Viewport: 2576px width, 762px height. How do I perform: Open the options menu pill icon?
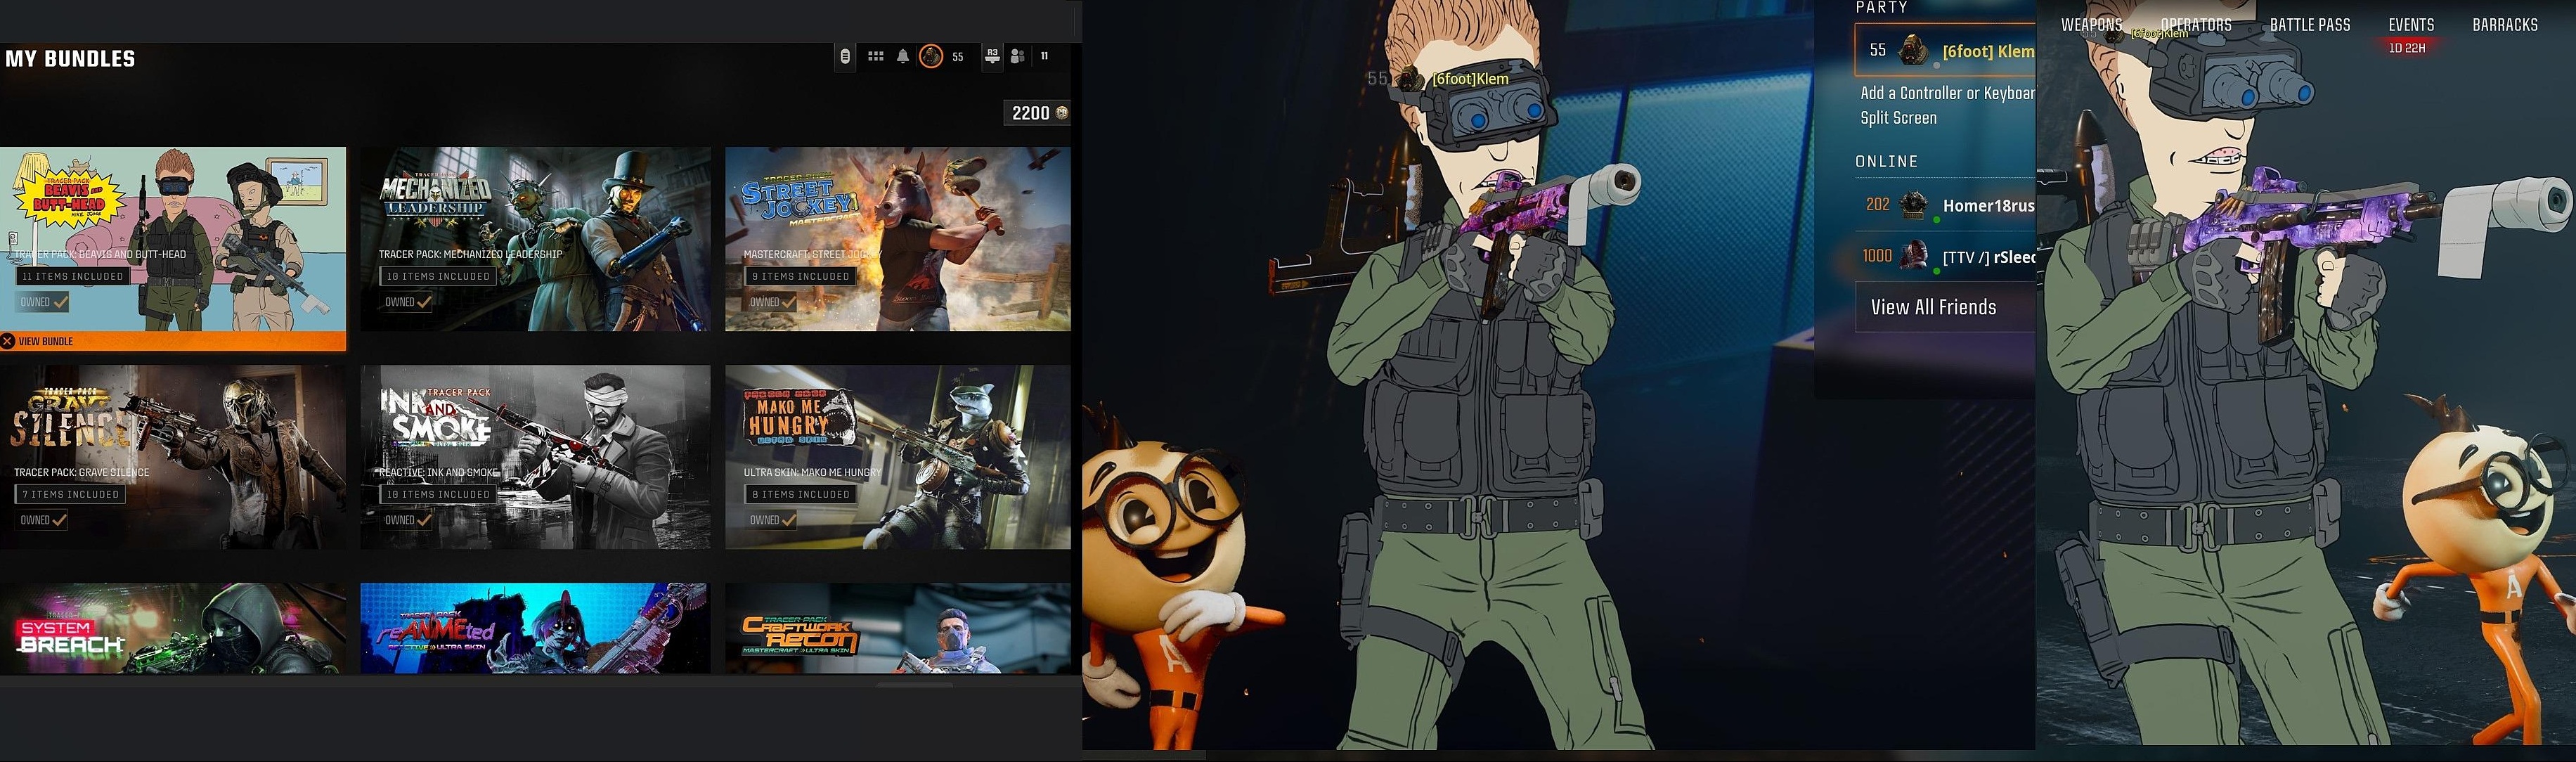tap(845, 57)
